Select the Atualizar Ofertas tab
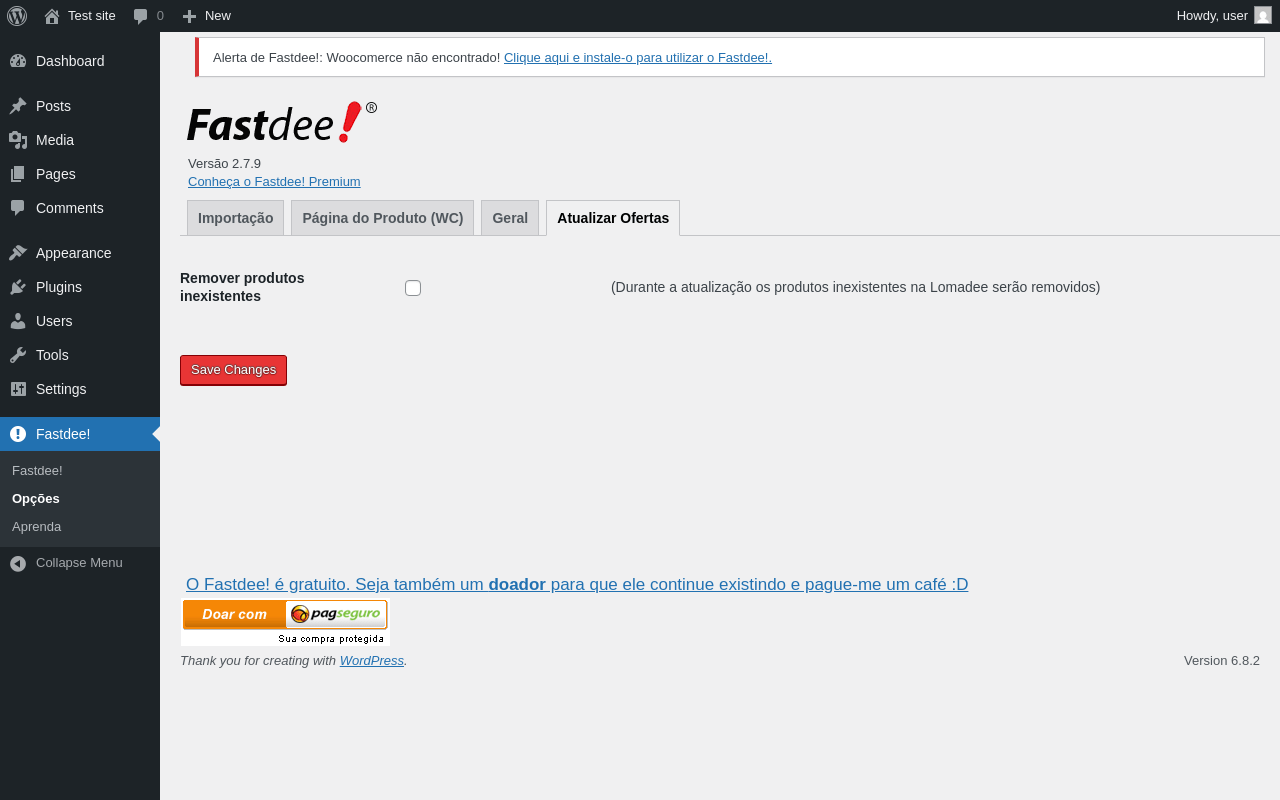This screenshot has height=800, width=1280. coord(613,218)
